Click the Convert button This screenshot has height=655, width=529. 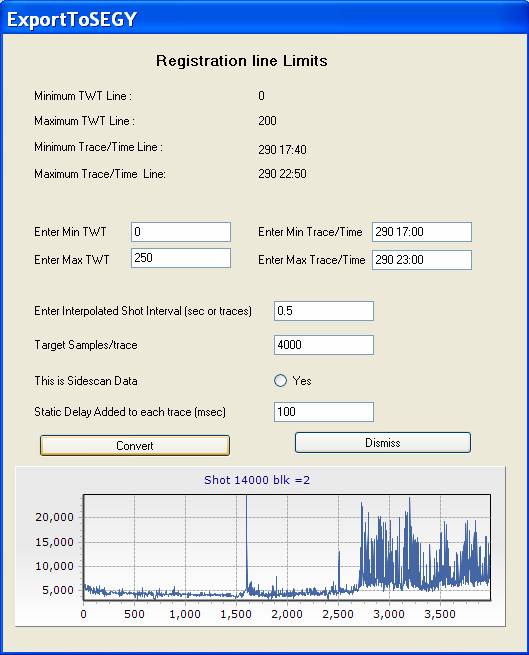pos(135,445)
